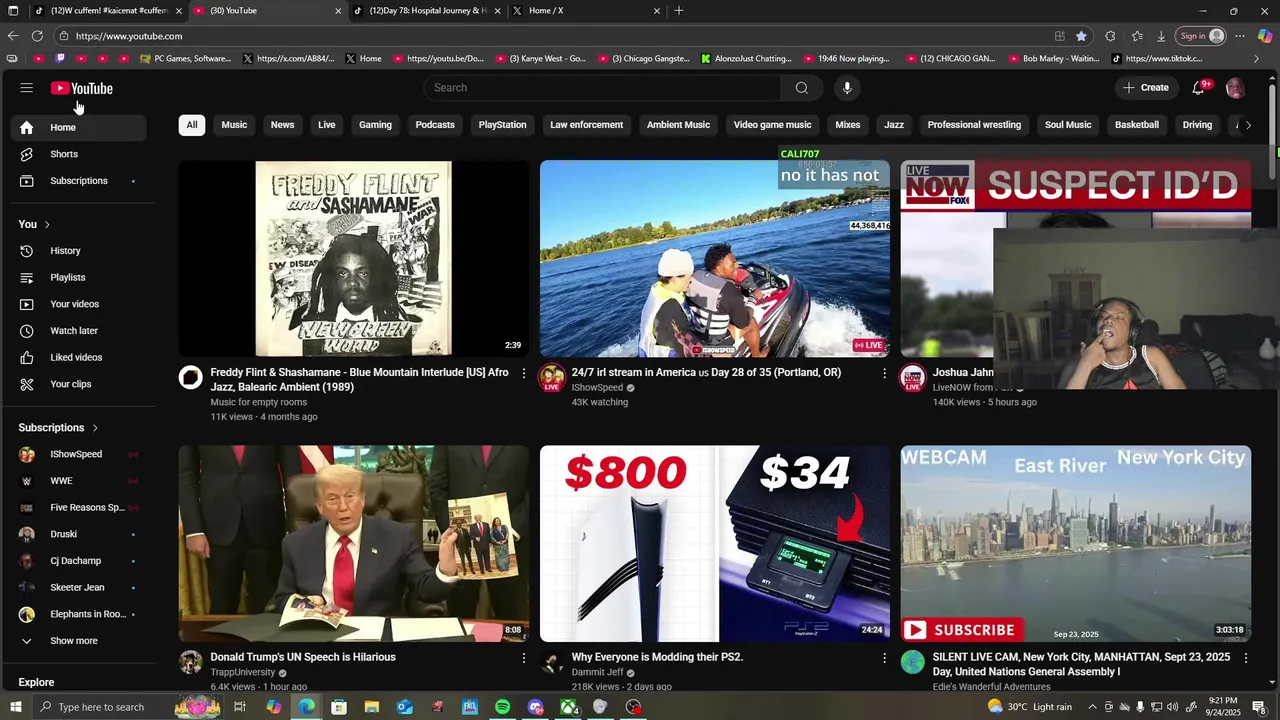Reload the page with browser refresh icon
The height and width of the screenshot is (720, 1280).
tap(37, 36)
